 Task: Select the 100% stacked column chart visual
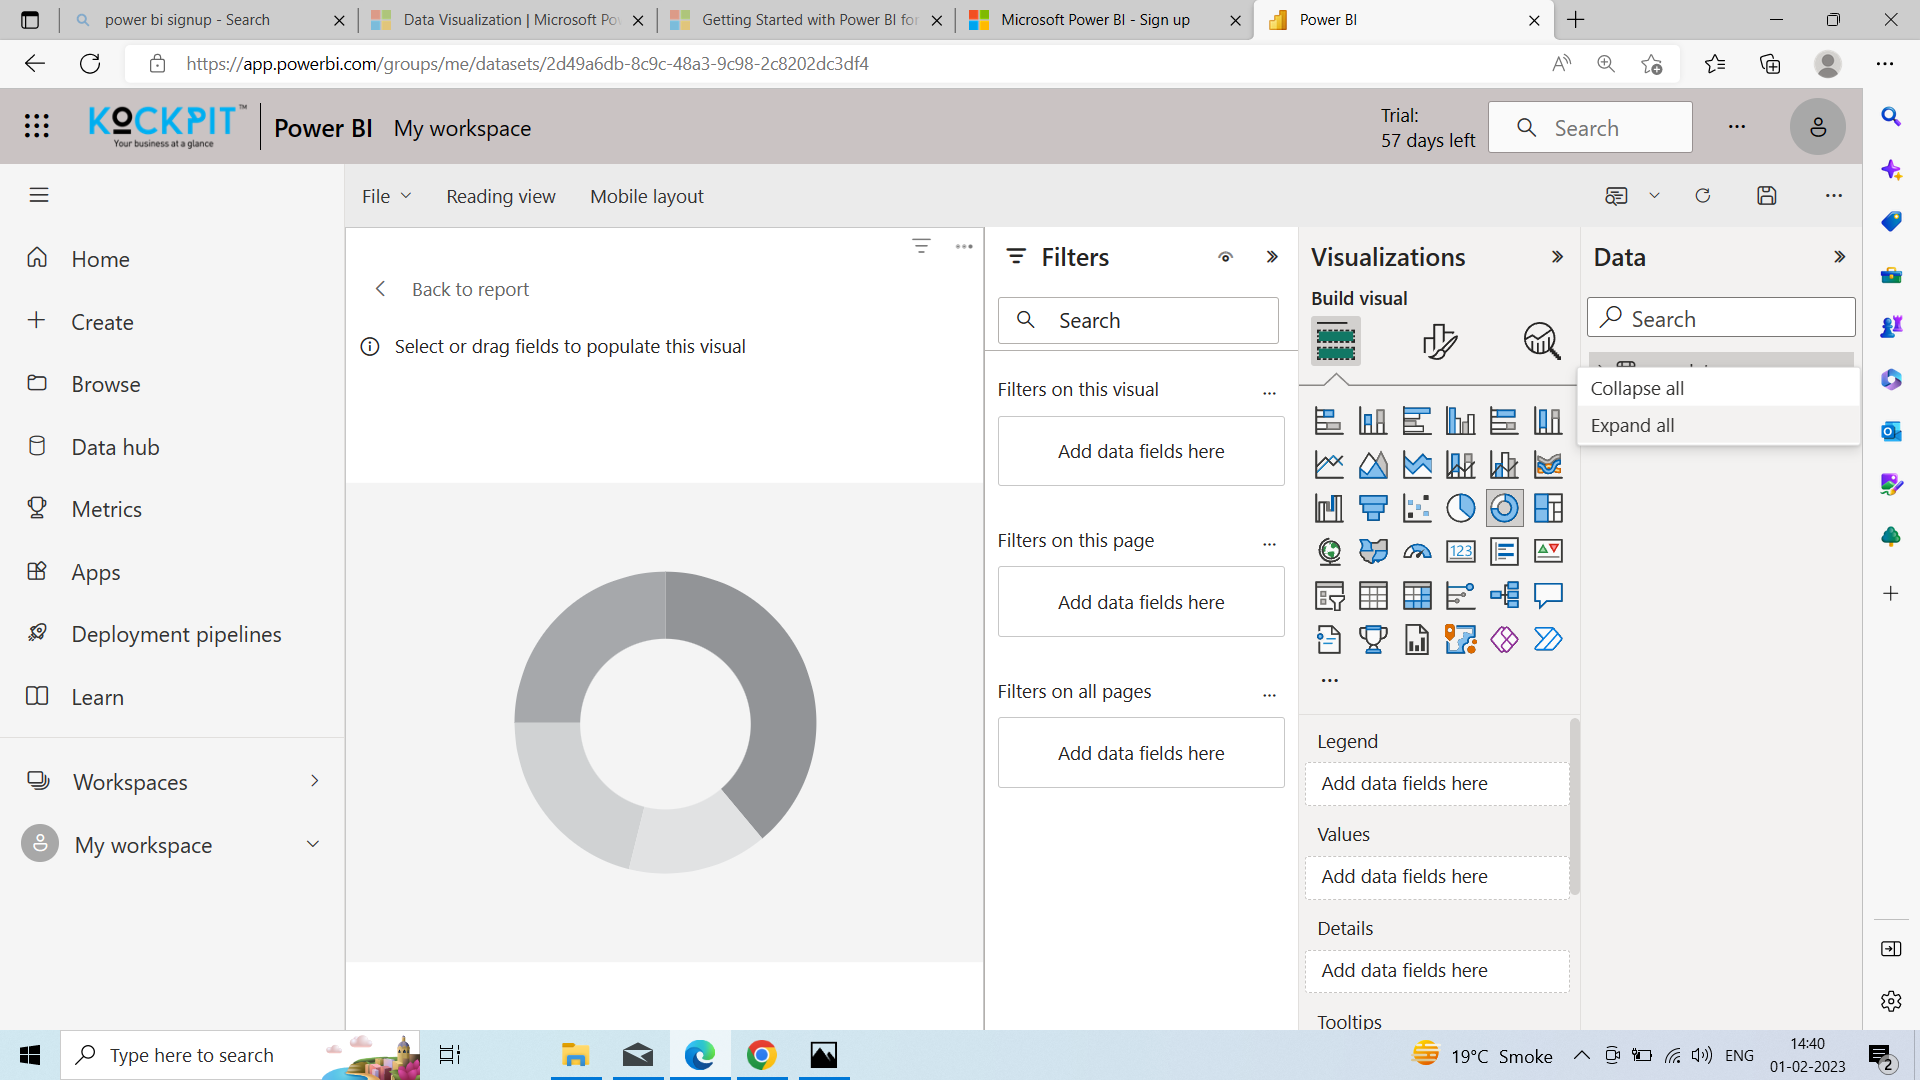(x=1548, y=421)
